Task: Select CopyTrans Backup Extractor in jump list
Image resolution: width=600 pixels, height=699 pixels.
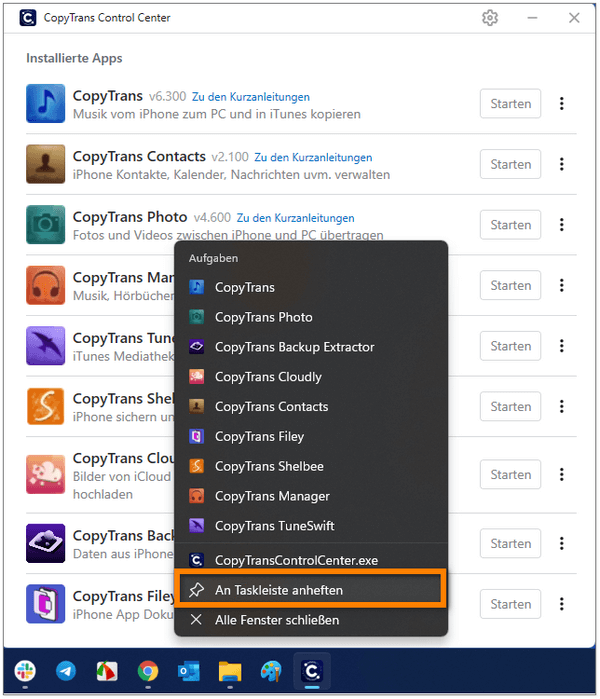Action: coord(311,347)
